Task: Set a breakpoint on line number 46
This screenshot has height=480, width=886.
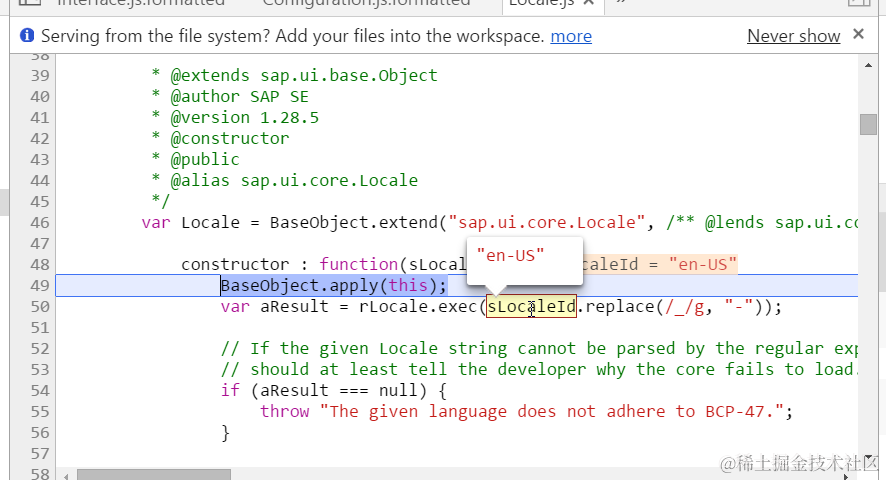Action: (x=40, y=223)
